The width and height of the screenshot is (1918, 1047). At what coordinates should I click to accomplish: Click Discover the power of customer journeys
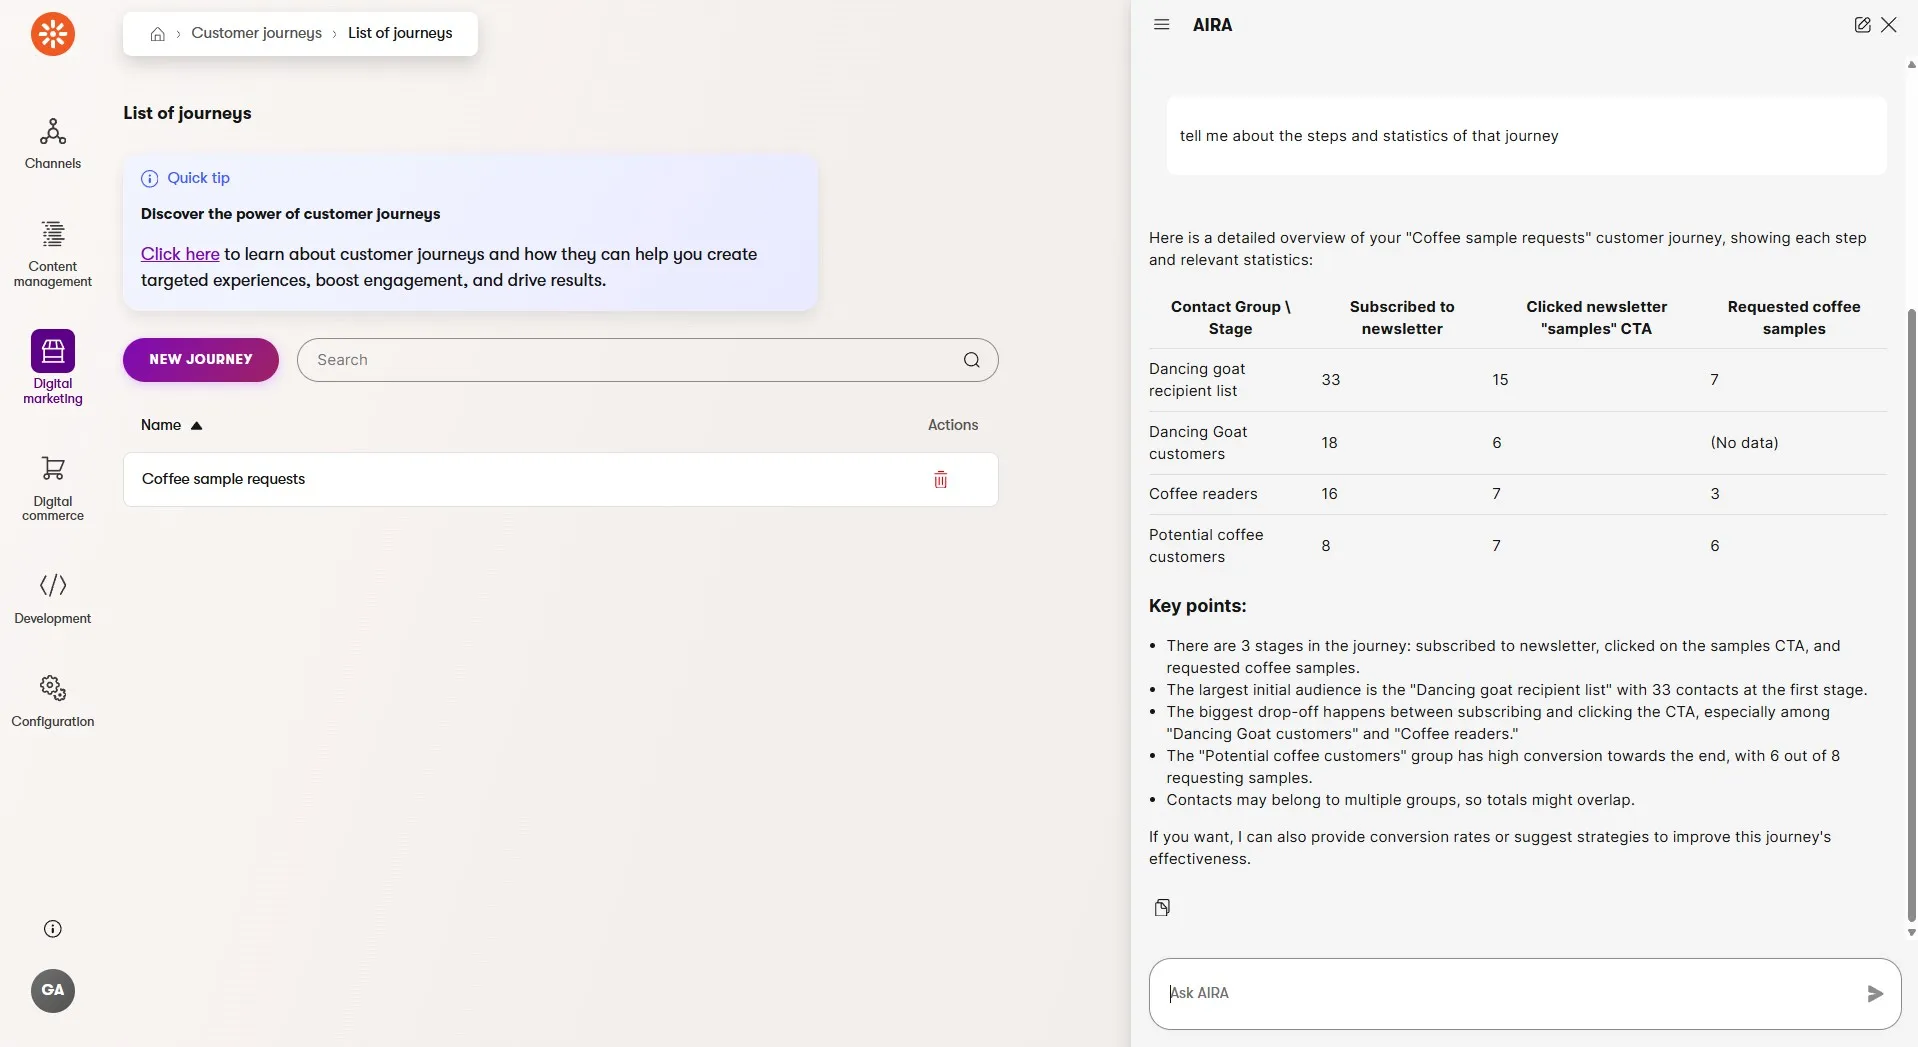click(290, 214)
